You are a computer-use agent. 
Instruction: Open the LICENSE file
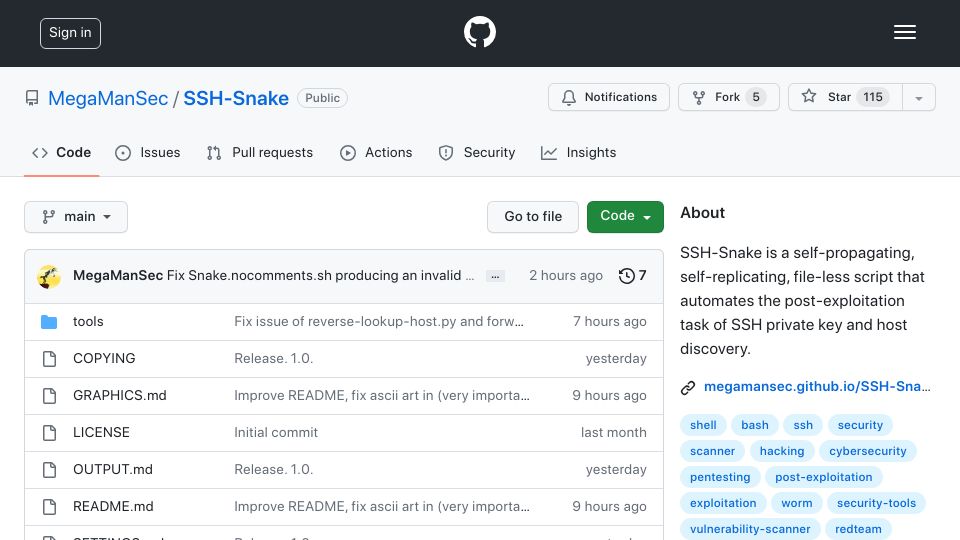pyautogui.click(x=101, y=432)
